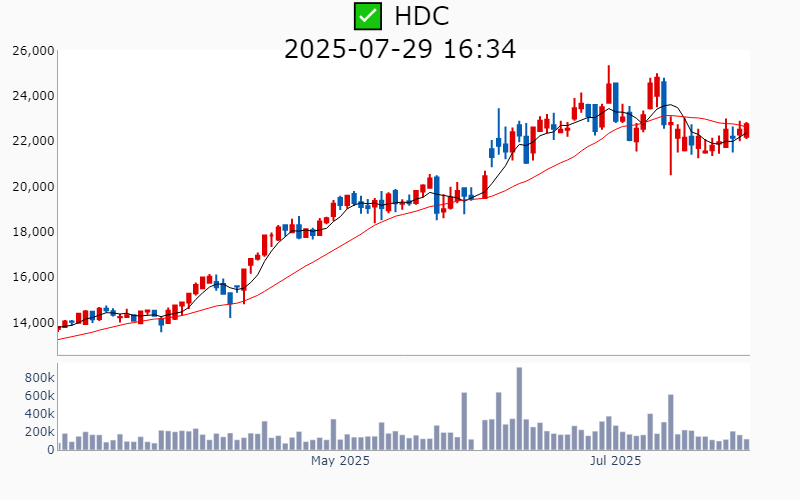Click the 14,000 price axis label
This screenshot has height=500, width=800.
33,322
